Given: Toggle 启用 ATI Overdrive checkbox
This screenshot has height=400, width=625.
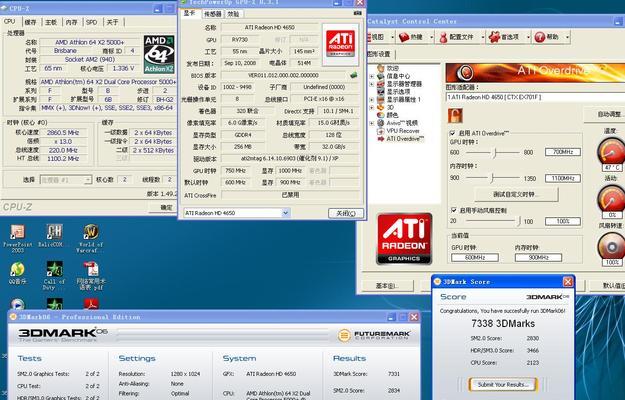Looking at the screenshot, I should (452, 133).
